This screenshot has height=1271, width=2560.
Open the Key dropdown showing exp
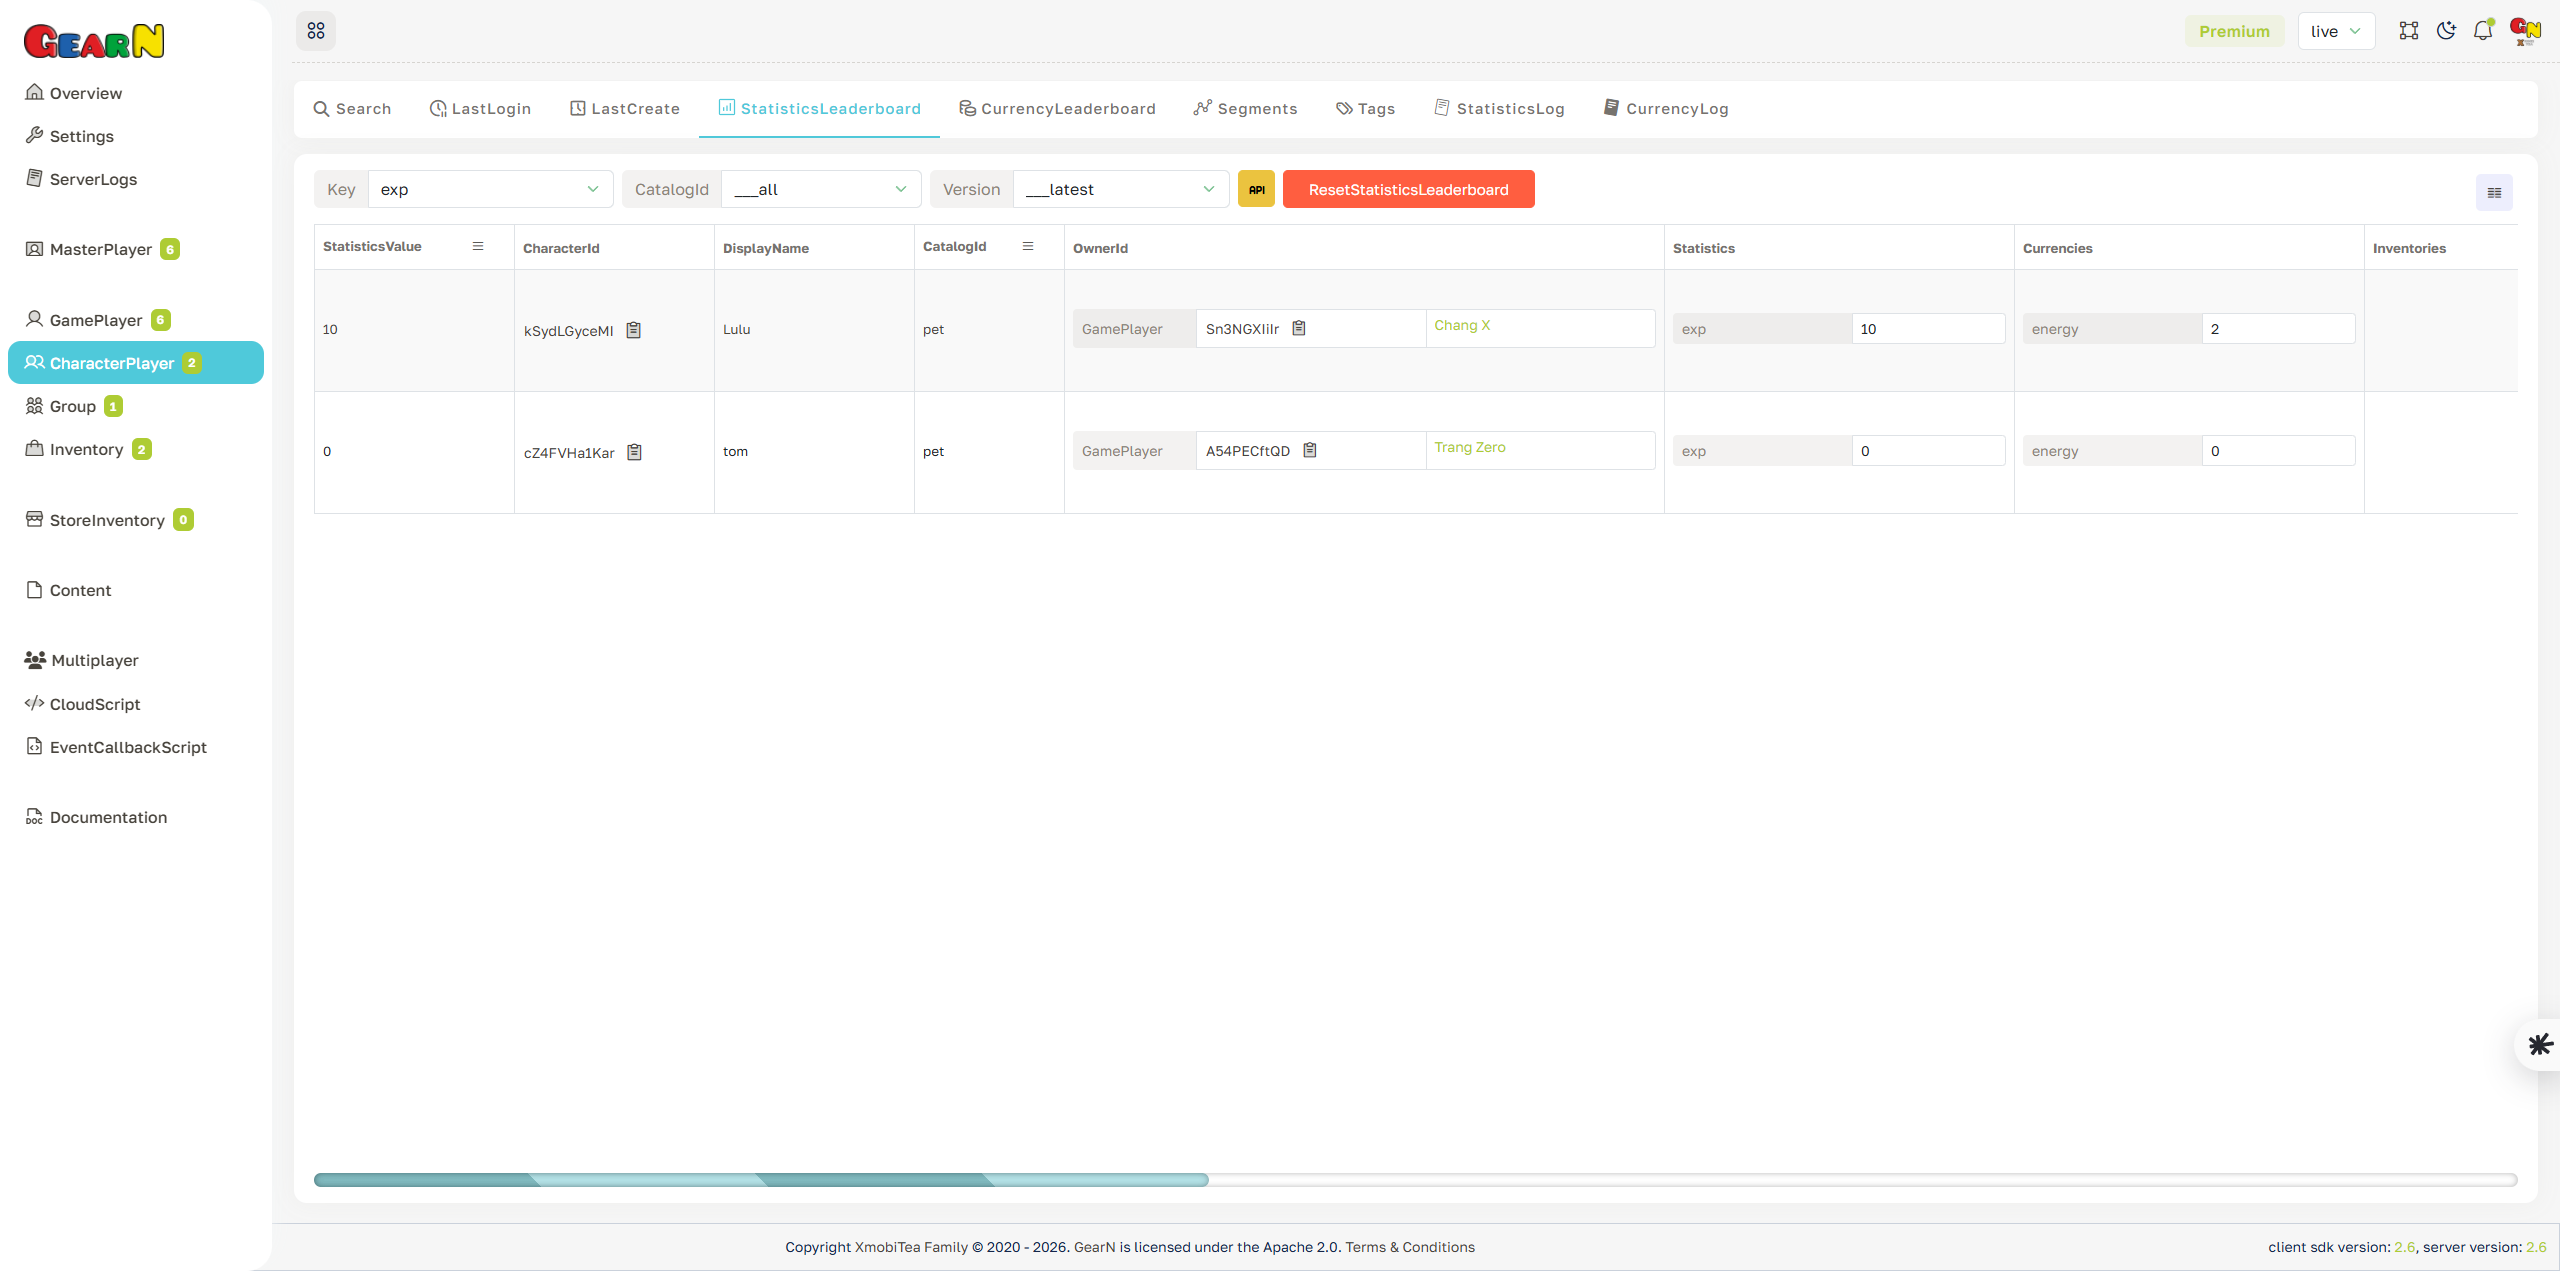tap(489, 188)
